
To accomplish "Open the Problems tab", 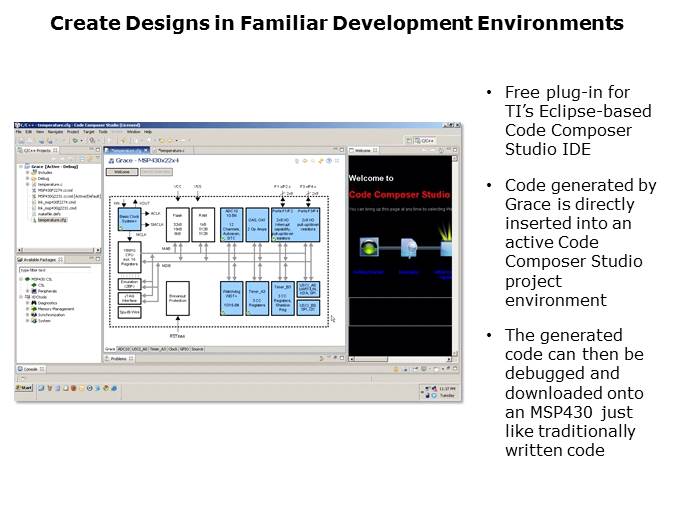I will 117,357.
